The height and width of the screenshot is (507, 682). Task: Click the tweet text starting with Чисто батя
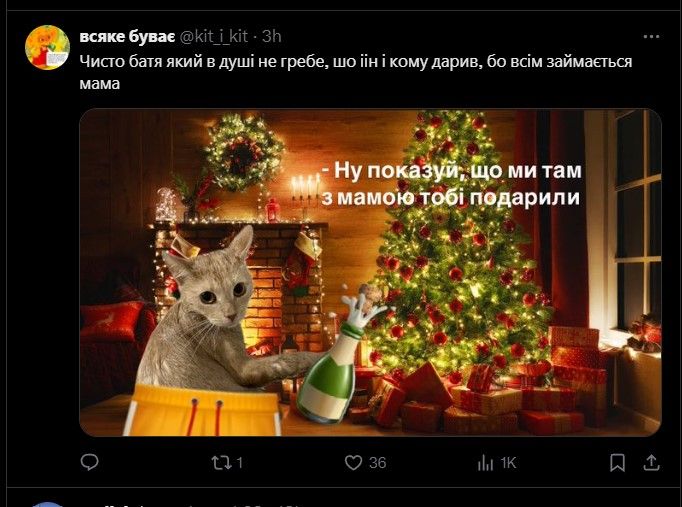[x=356, y=72]
